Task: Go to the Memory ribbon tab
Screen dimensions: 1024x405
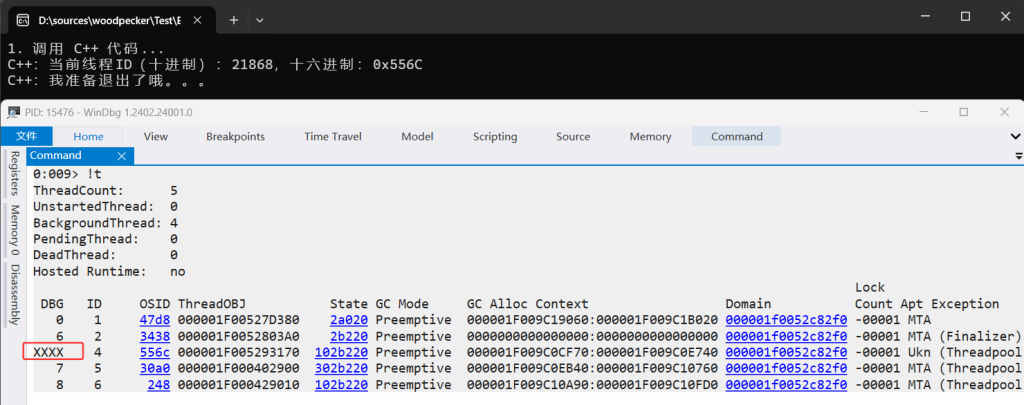Action: [x=650, y=136]
